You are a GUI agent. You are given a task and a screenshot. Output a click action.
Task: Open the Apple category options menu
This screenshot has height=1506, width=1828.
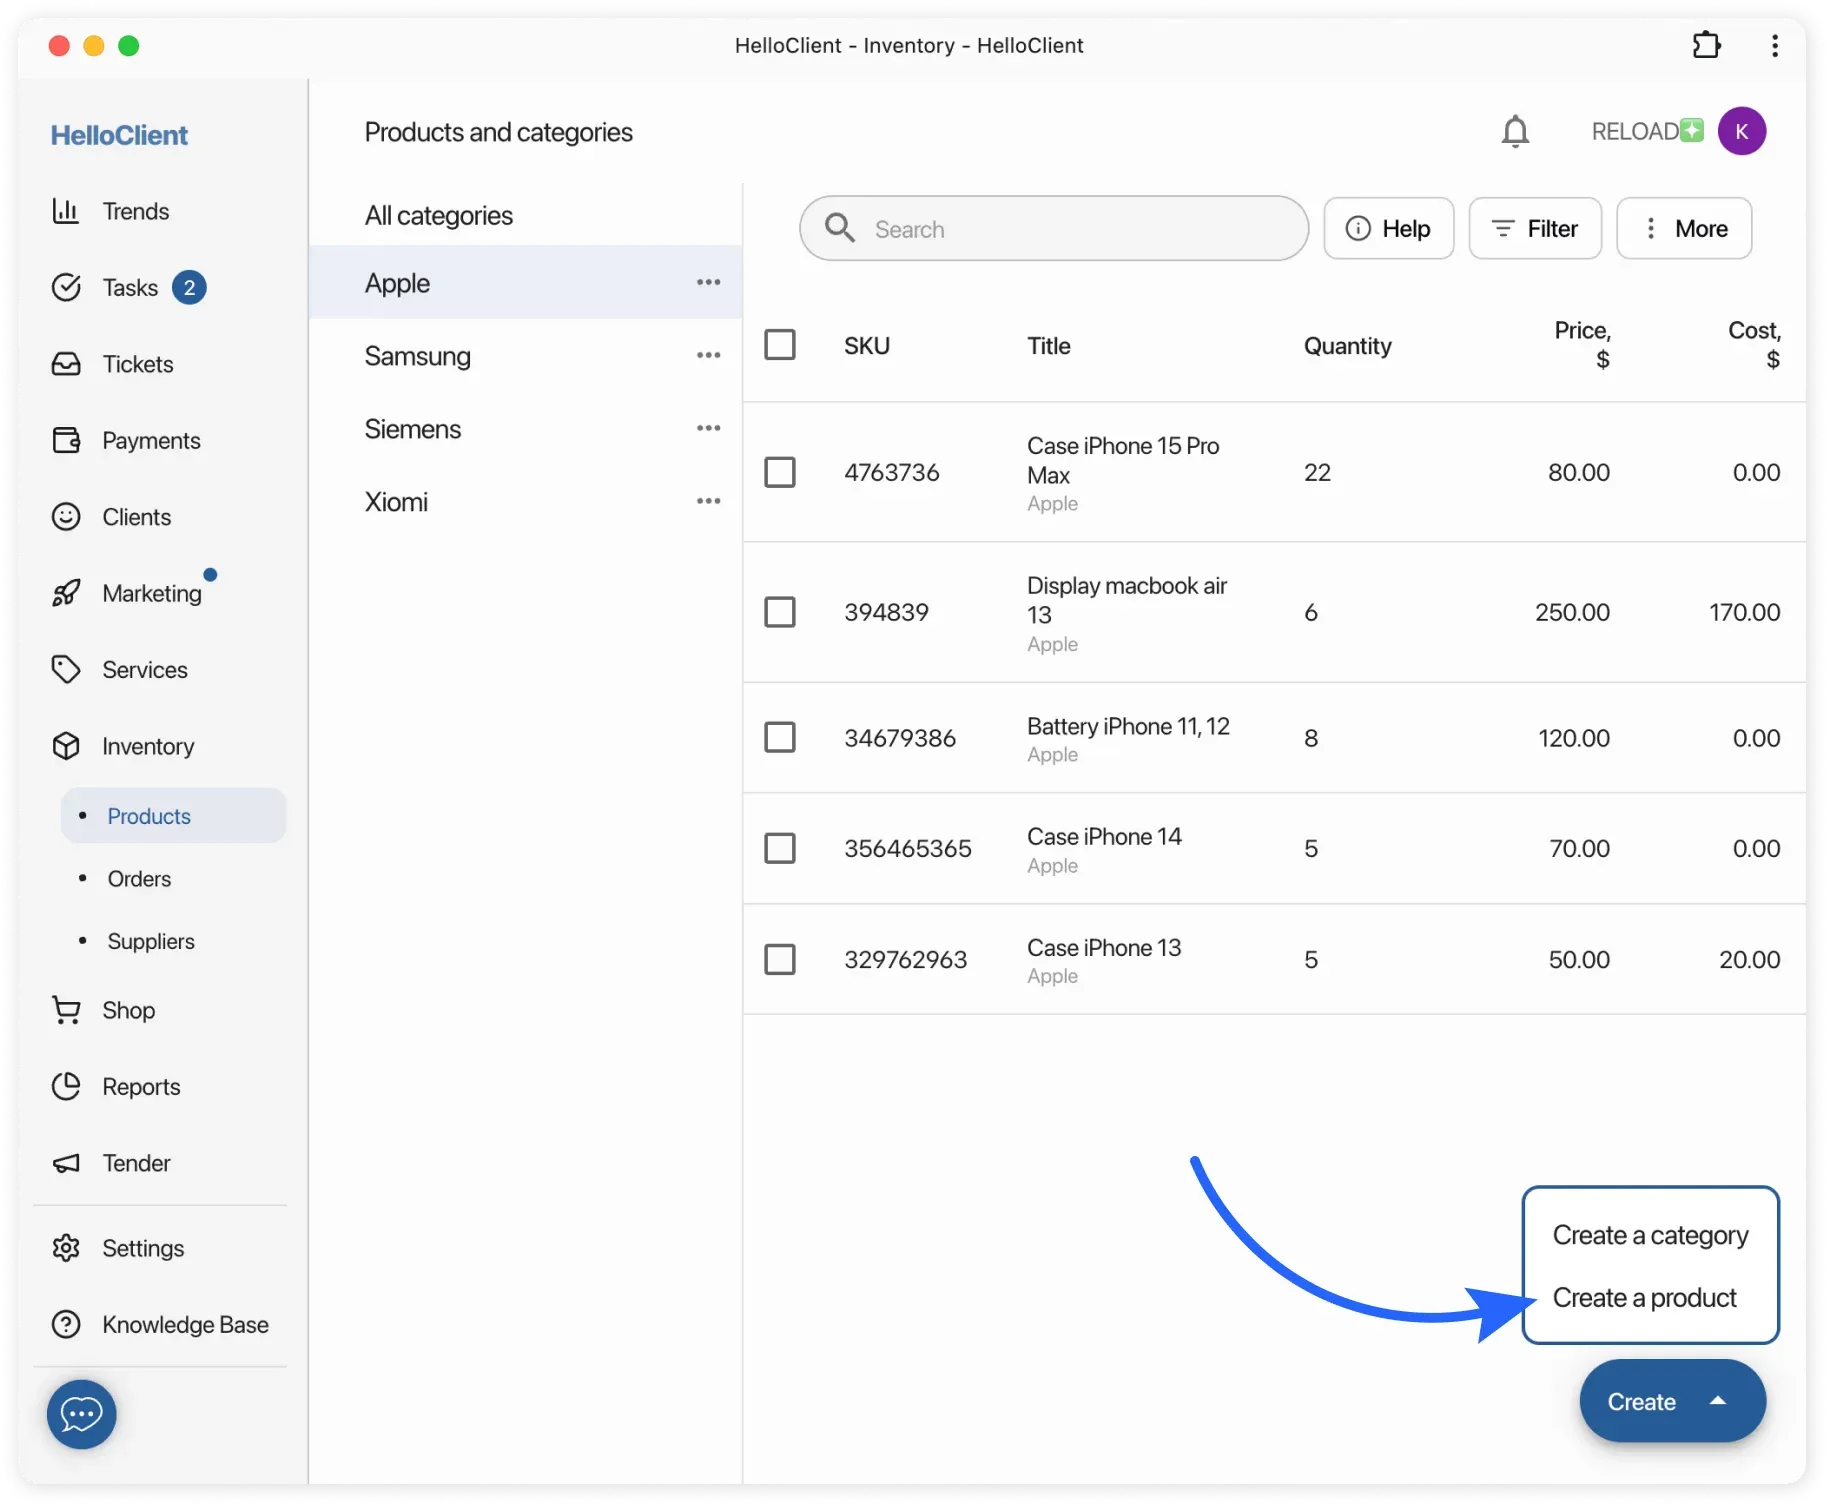coord(708,282)
